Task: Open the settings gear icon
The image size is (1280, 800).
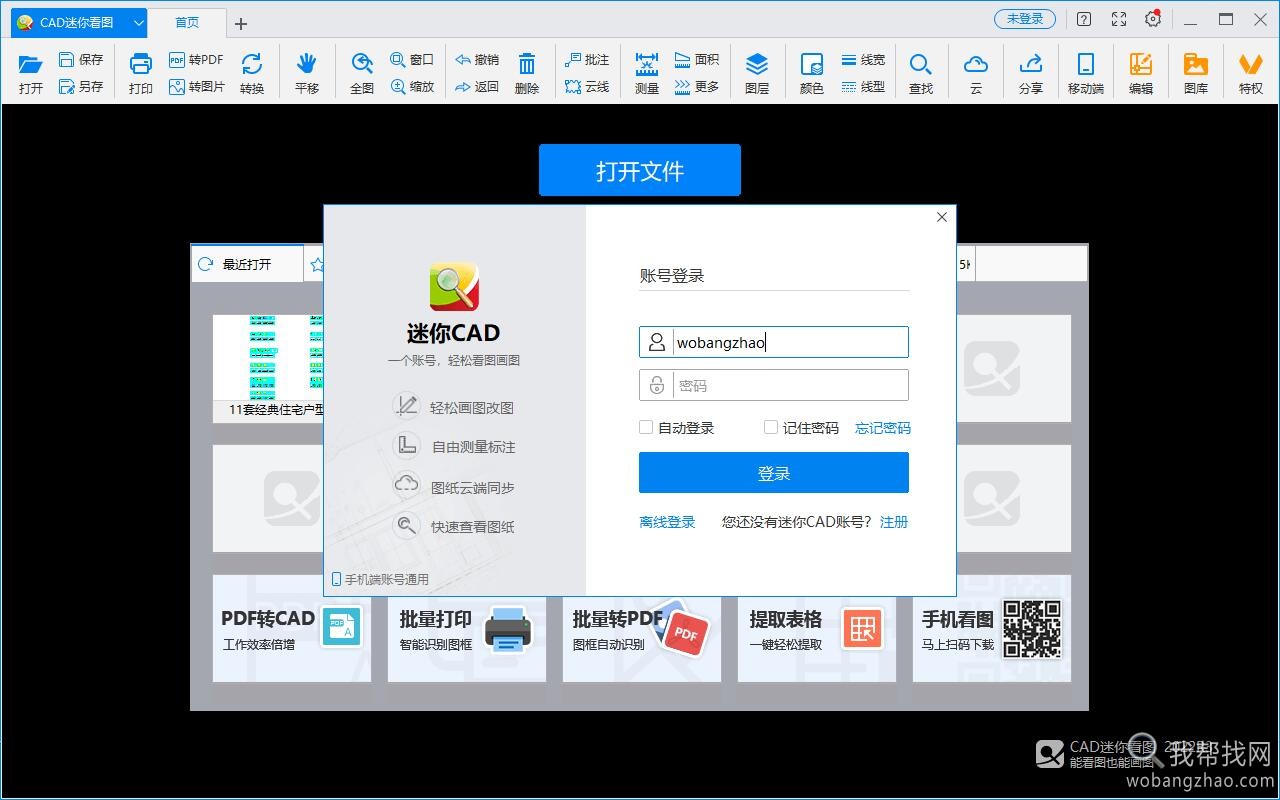Action: click(1153, 19)
